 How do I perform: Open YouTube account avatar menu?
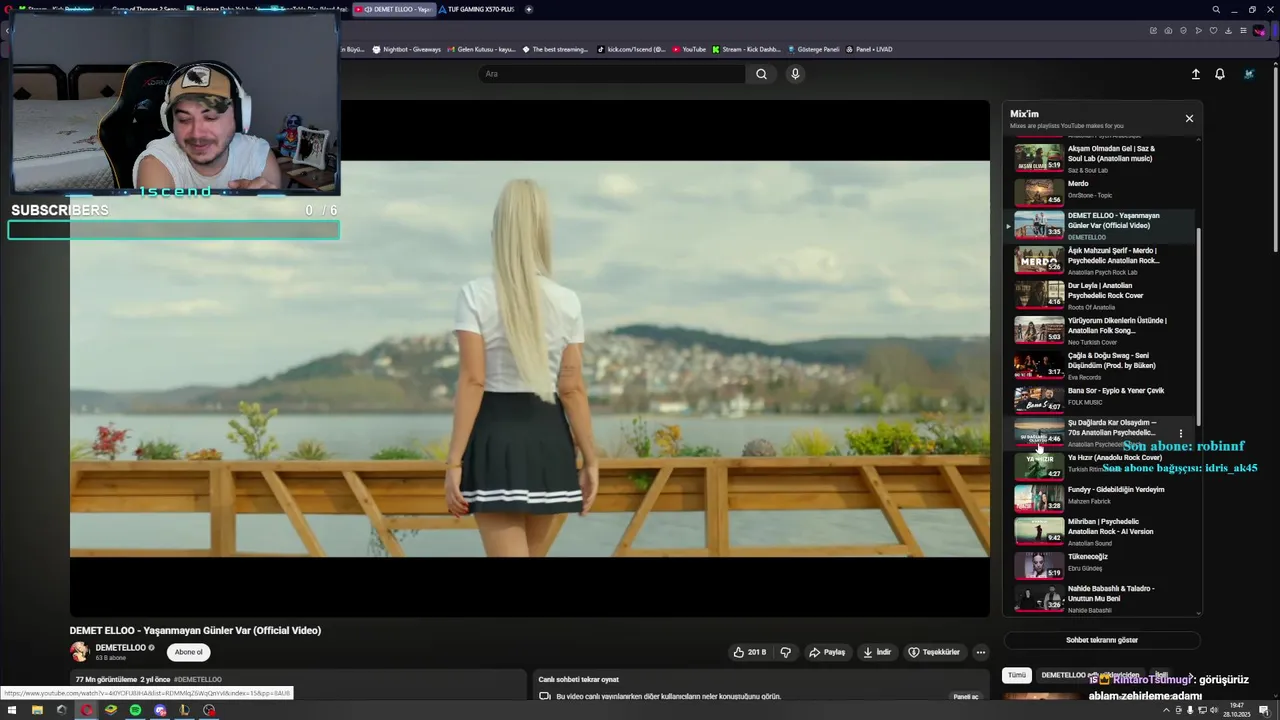click(x=1249, y=74)
